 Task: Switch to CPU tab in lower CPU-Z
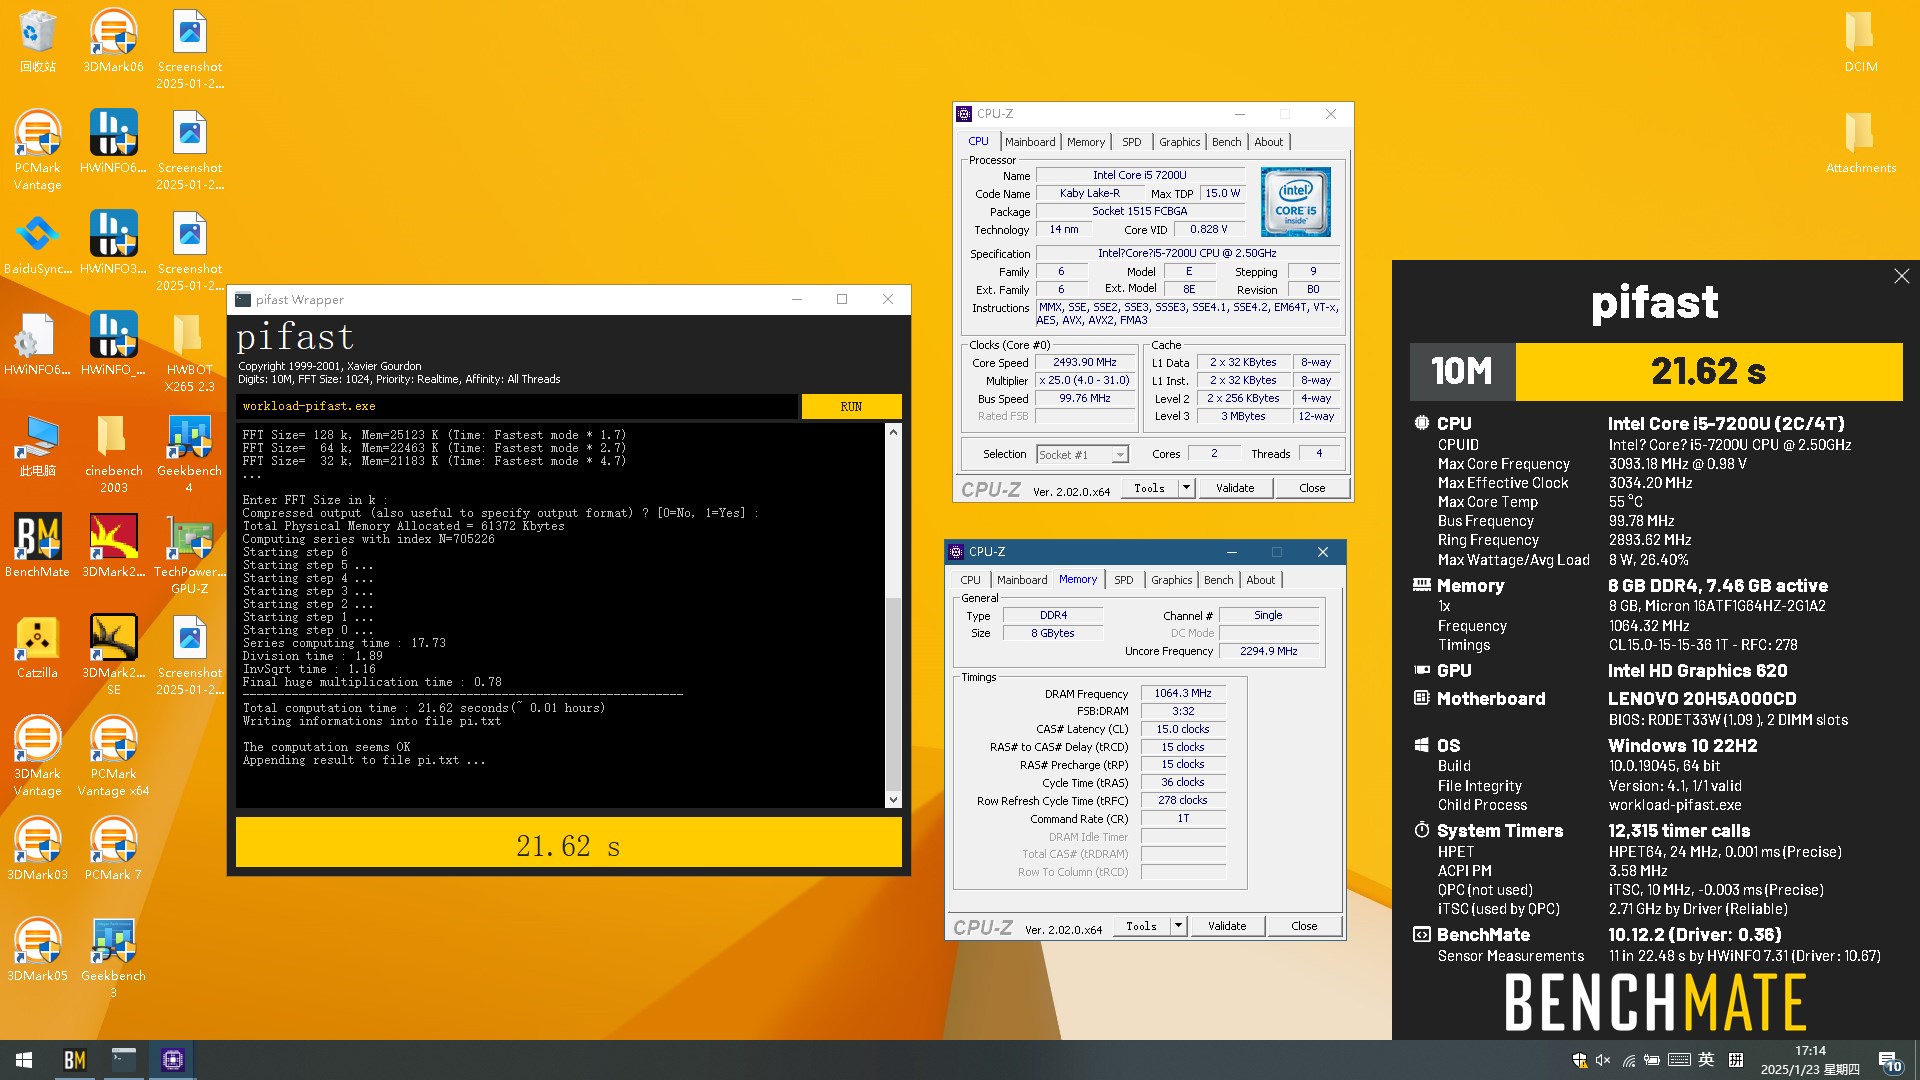[970, 580]
